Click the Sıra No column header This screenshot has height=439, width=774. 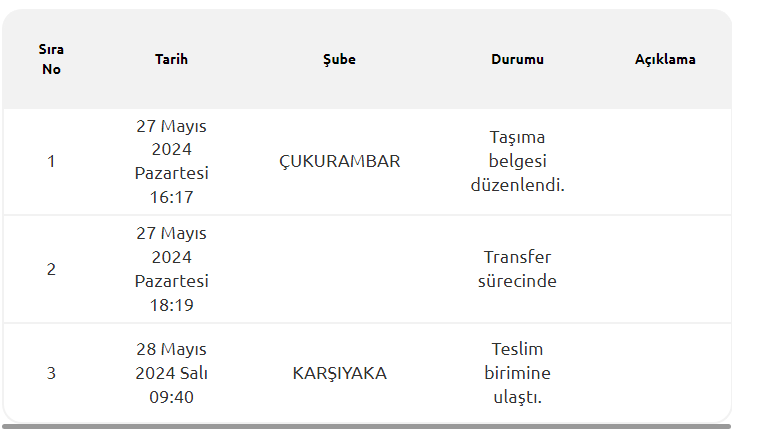tap(51, 59)
